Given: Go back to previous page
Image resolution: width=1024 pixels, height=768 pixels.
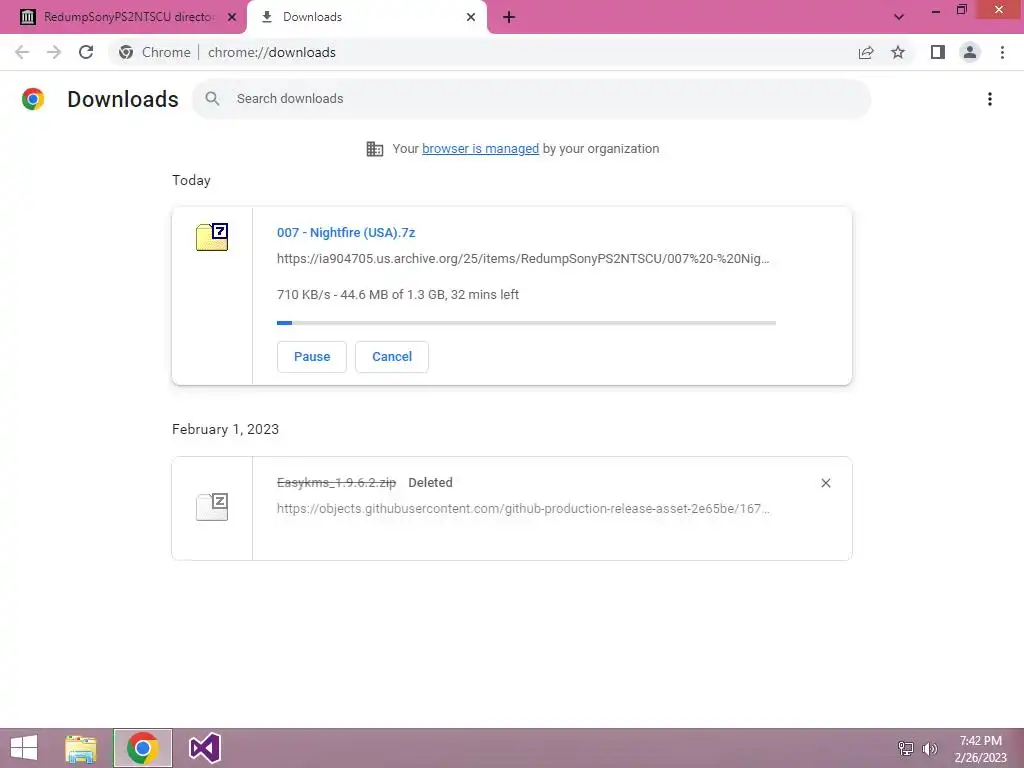Looking at the screenshot, I should pos(22,52).
